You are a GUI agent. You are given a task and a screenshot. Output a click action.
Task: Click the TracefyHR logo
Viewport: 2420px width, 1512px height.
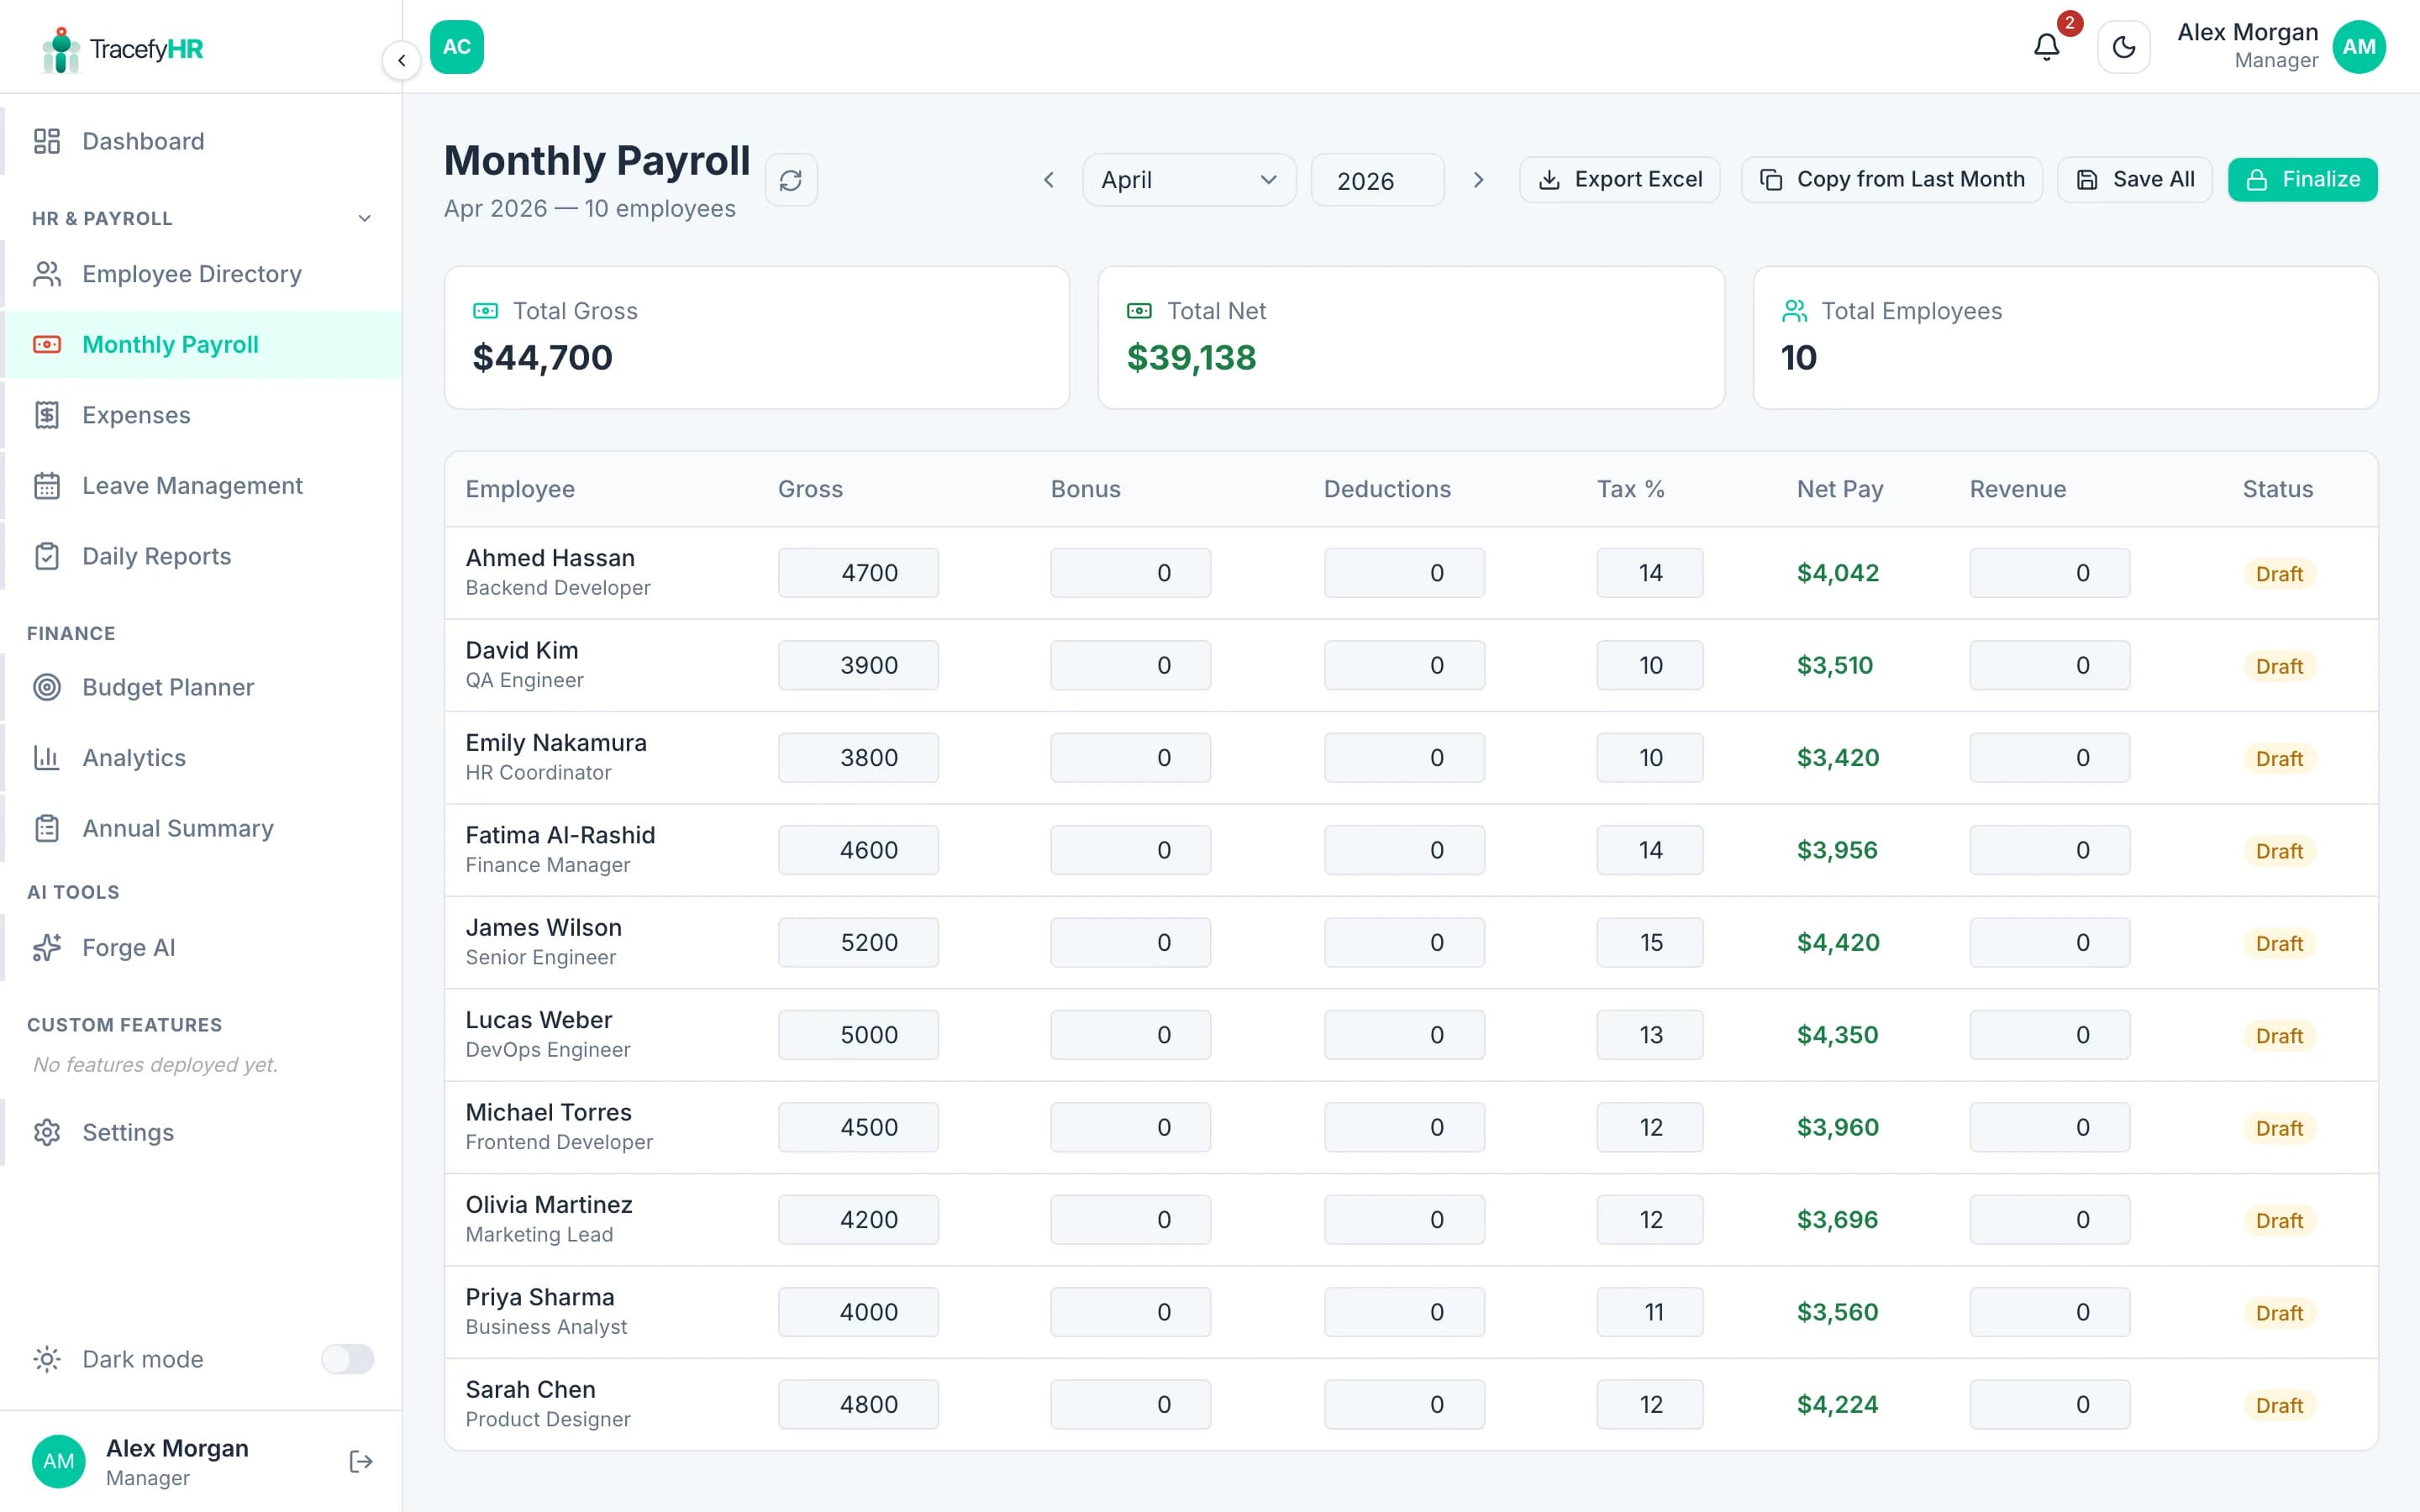click(x=120, y=48)
